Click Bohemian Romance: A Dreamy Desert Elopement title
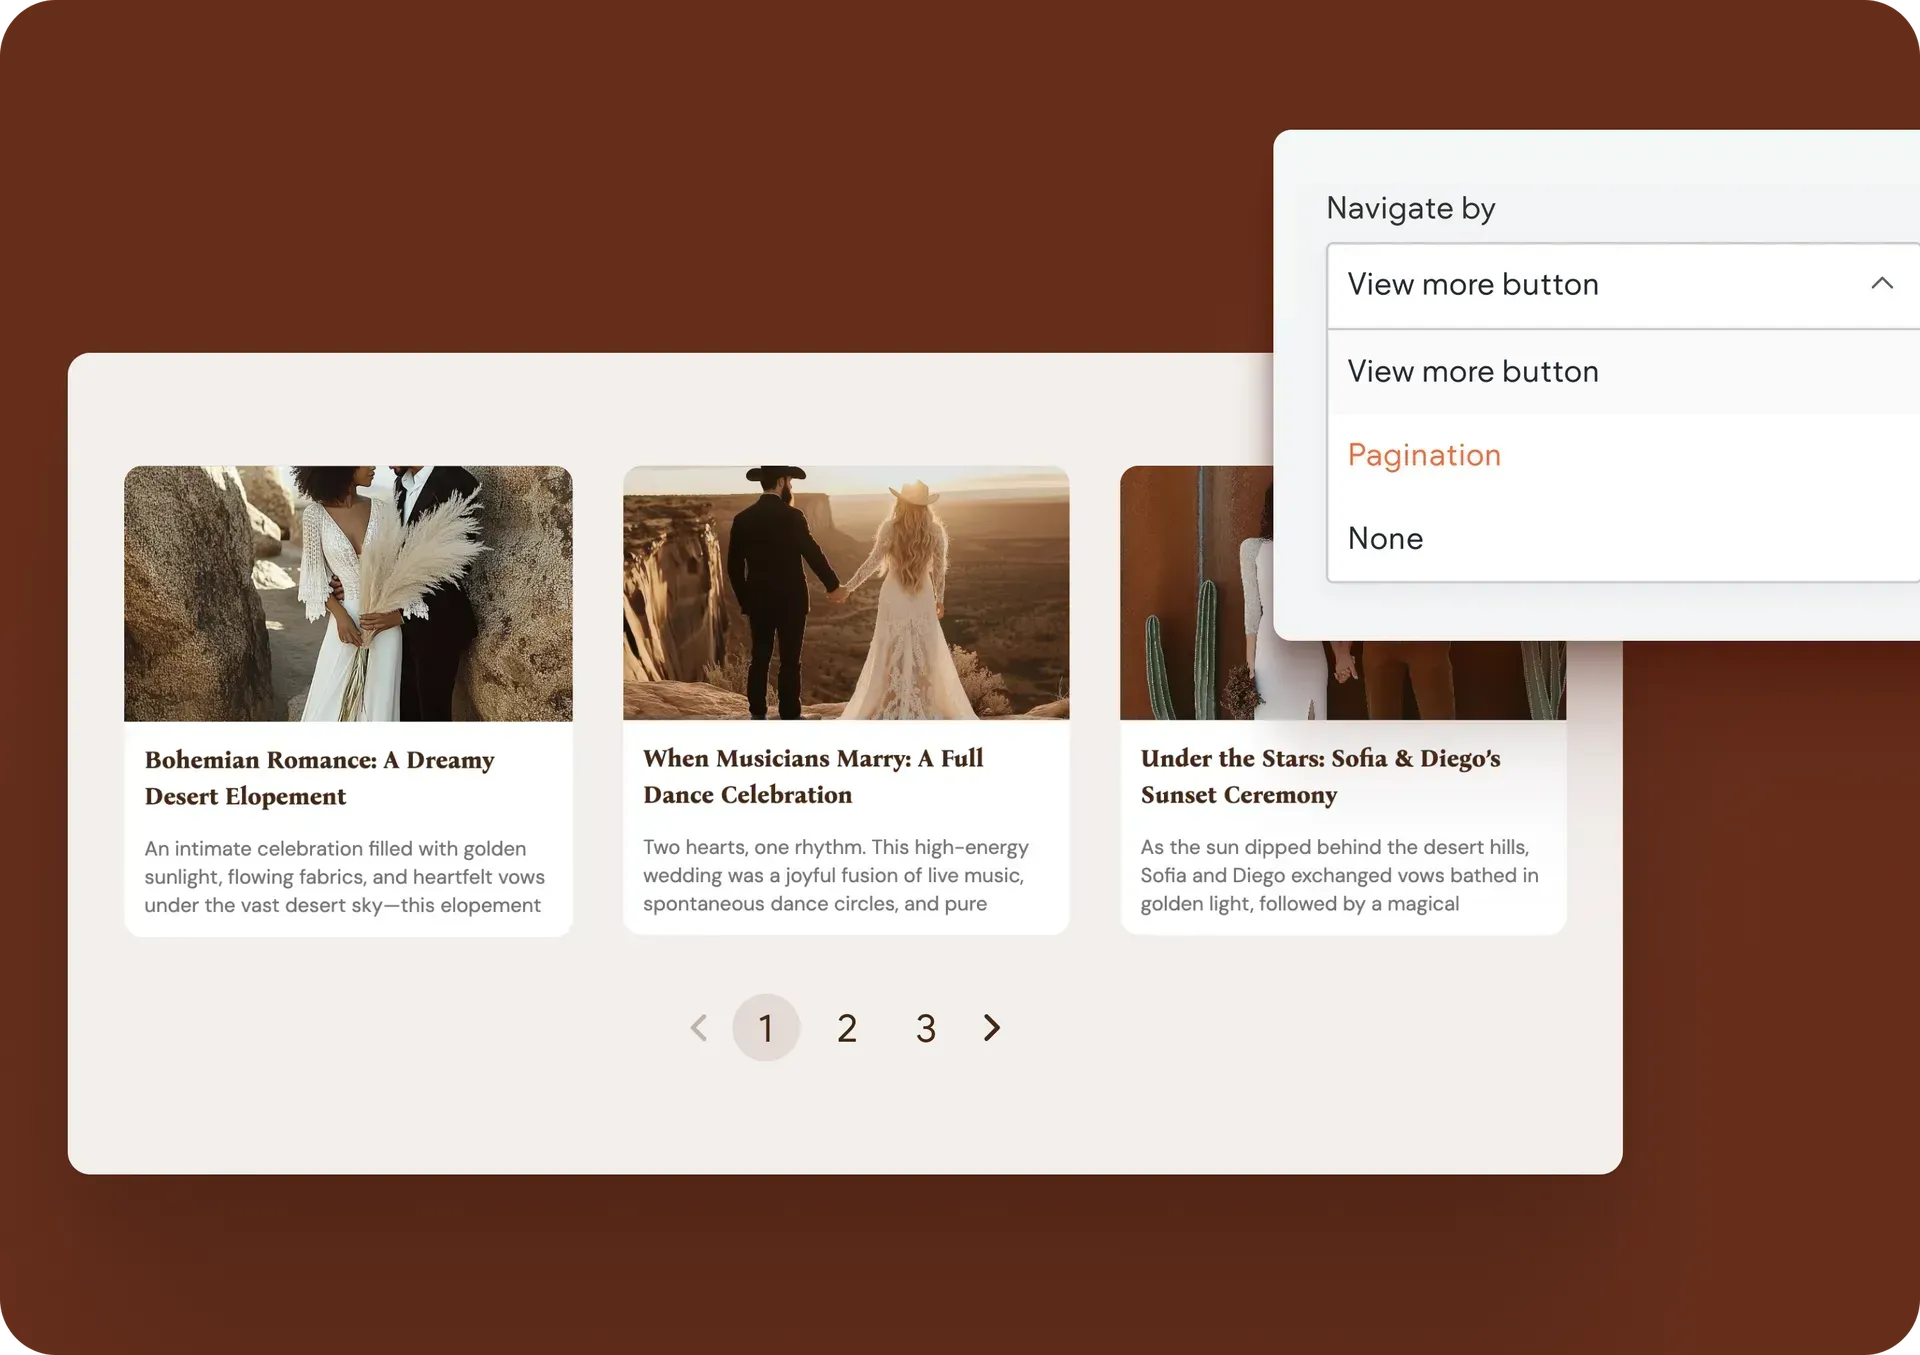Screen dimensions: 1920x1355 (x=319, y=777)
